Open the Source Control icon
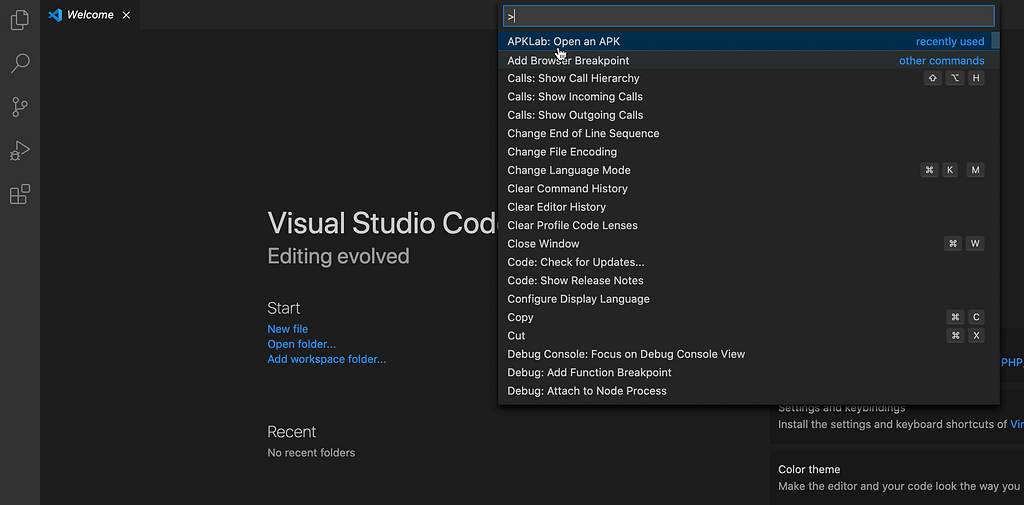The width and height of the screenshot is (1024, 505). coord(19,107)
